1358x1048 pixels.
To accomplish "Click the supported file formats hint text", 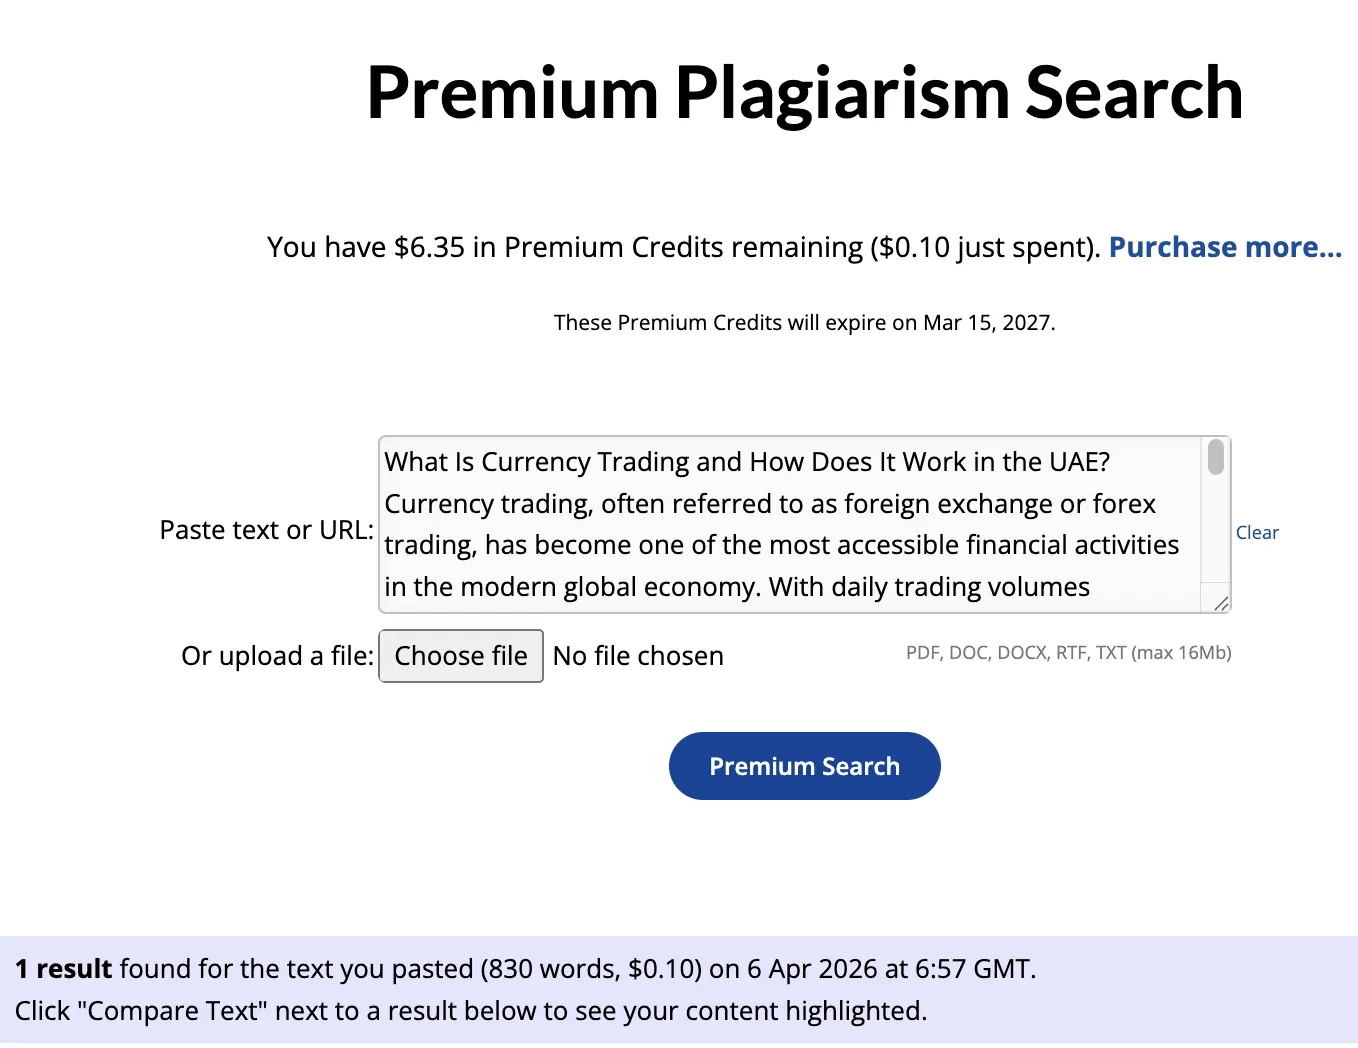I will click(1068, 653).
